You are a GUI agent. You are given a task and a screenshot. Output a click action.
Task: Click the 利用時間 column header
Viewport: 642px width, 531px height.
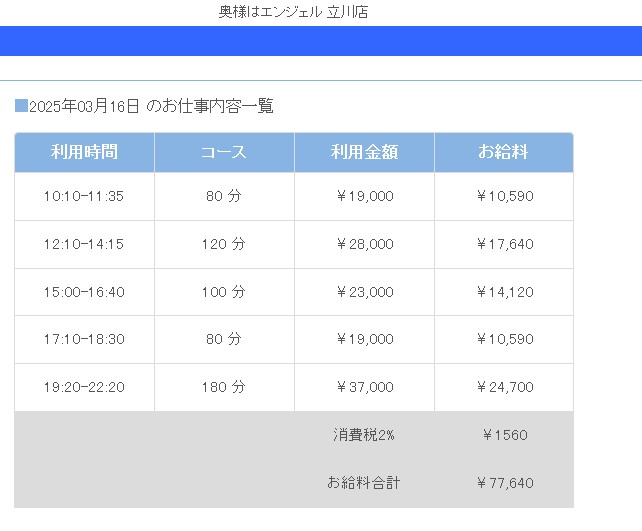[84, 152]
